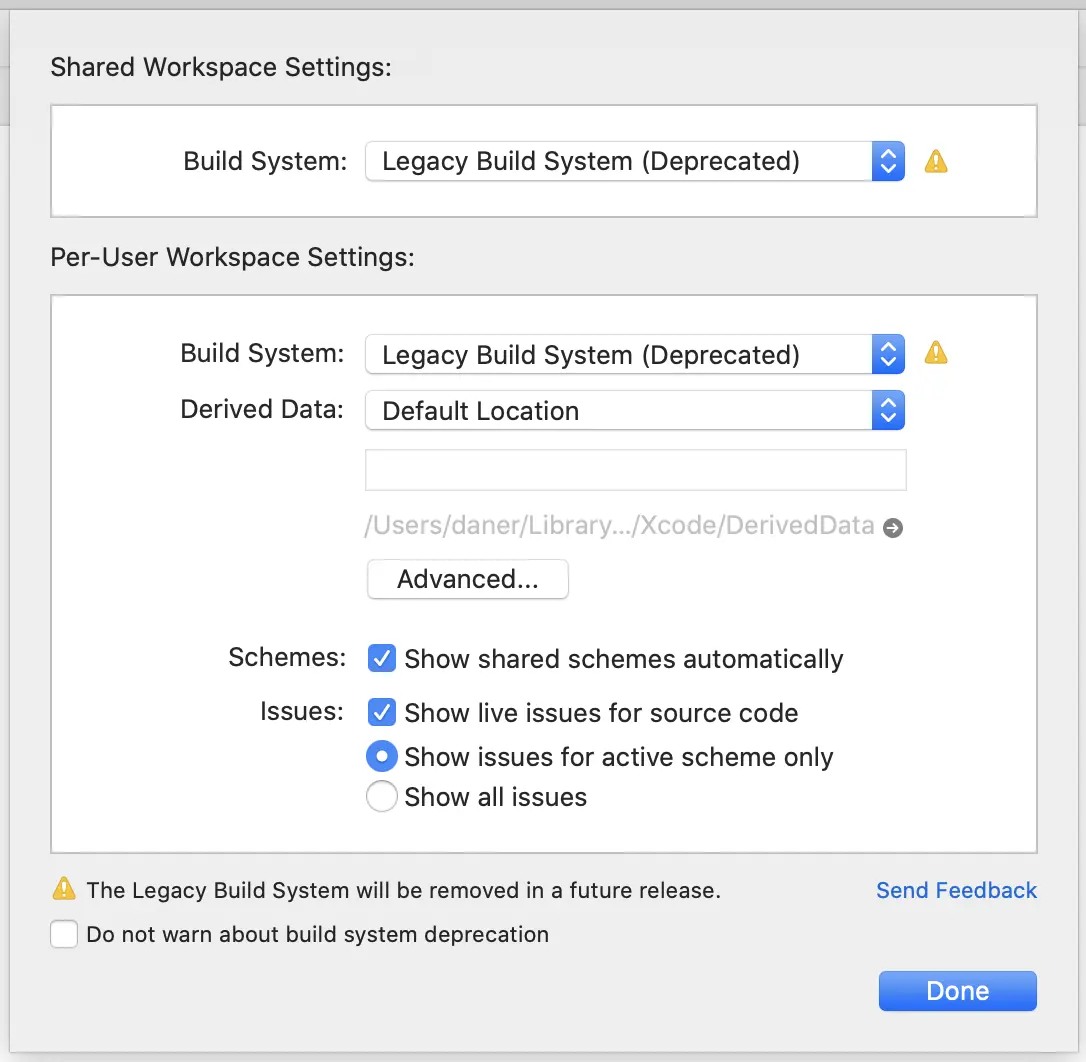This screenshot has height=1062, width=1086.
Task: Select Show all issues radio button
Action: point(381,797)
